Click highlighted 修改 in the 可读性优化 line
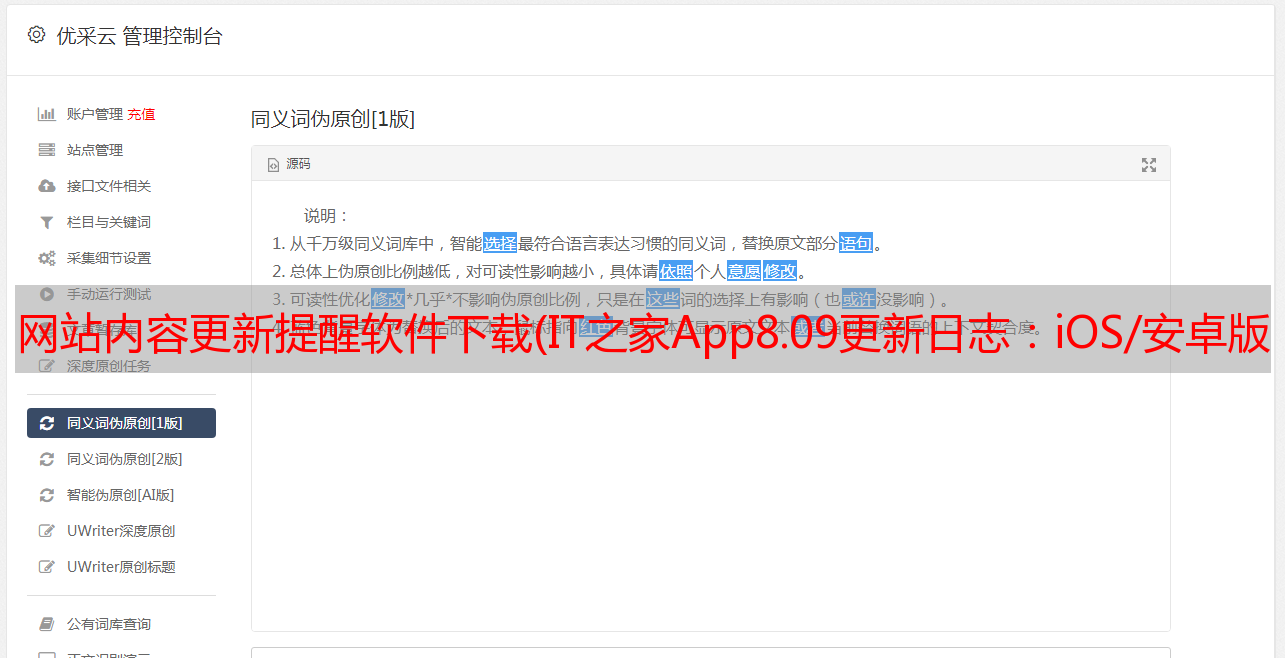 coord(388,299)
